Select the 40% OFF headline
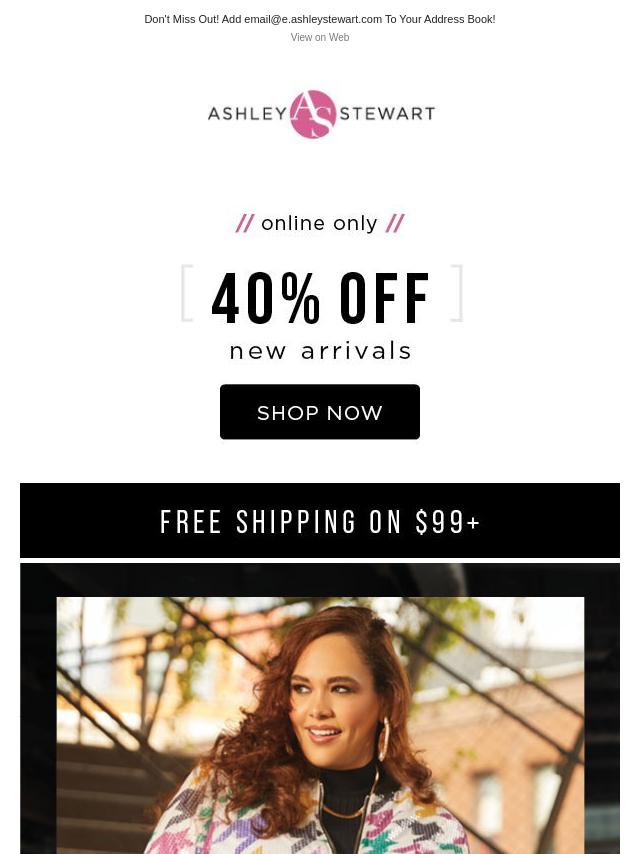The height and width of the screenshot is (854, 640). [x=321, y=298]
